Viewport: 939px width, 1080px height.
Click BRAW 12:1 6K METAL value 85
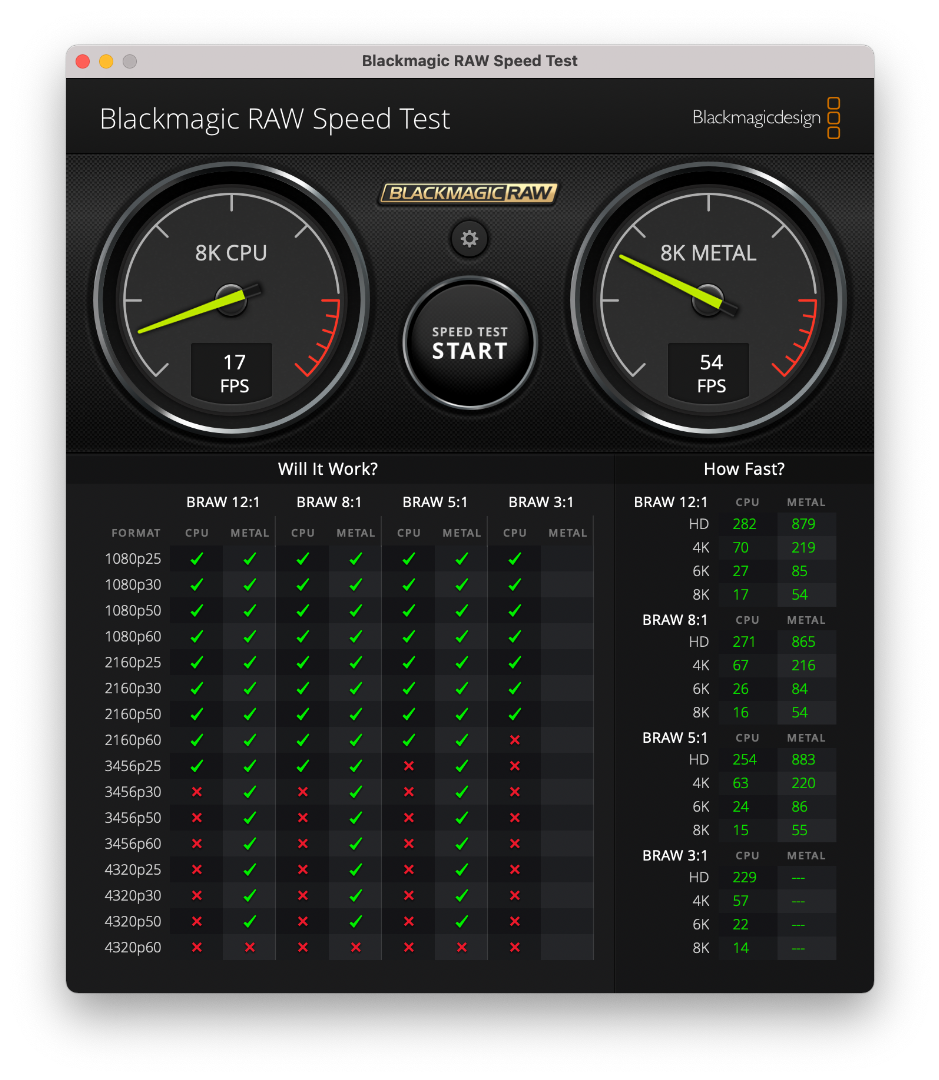coord(799,571)
